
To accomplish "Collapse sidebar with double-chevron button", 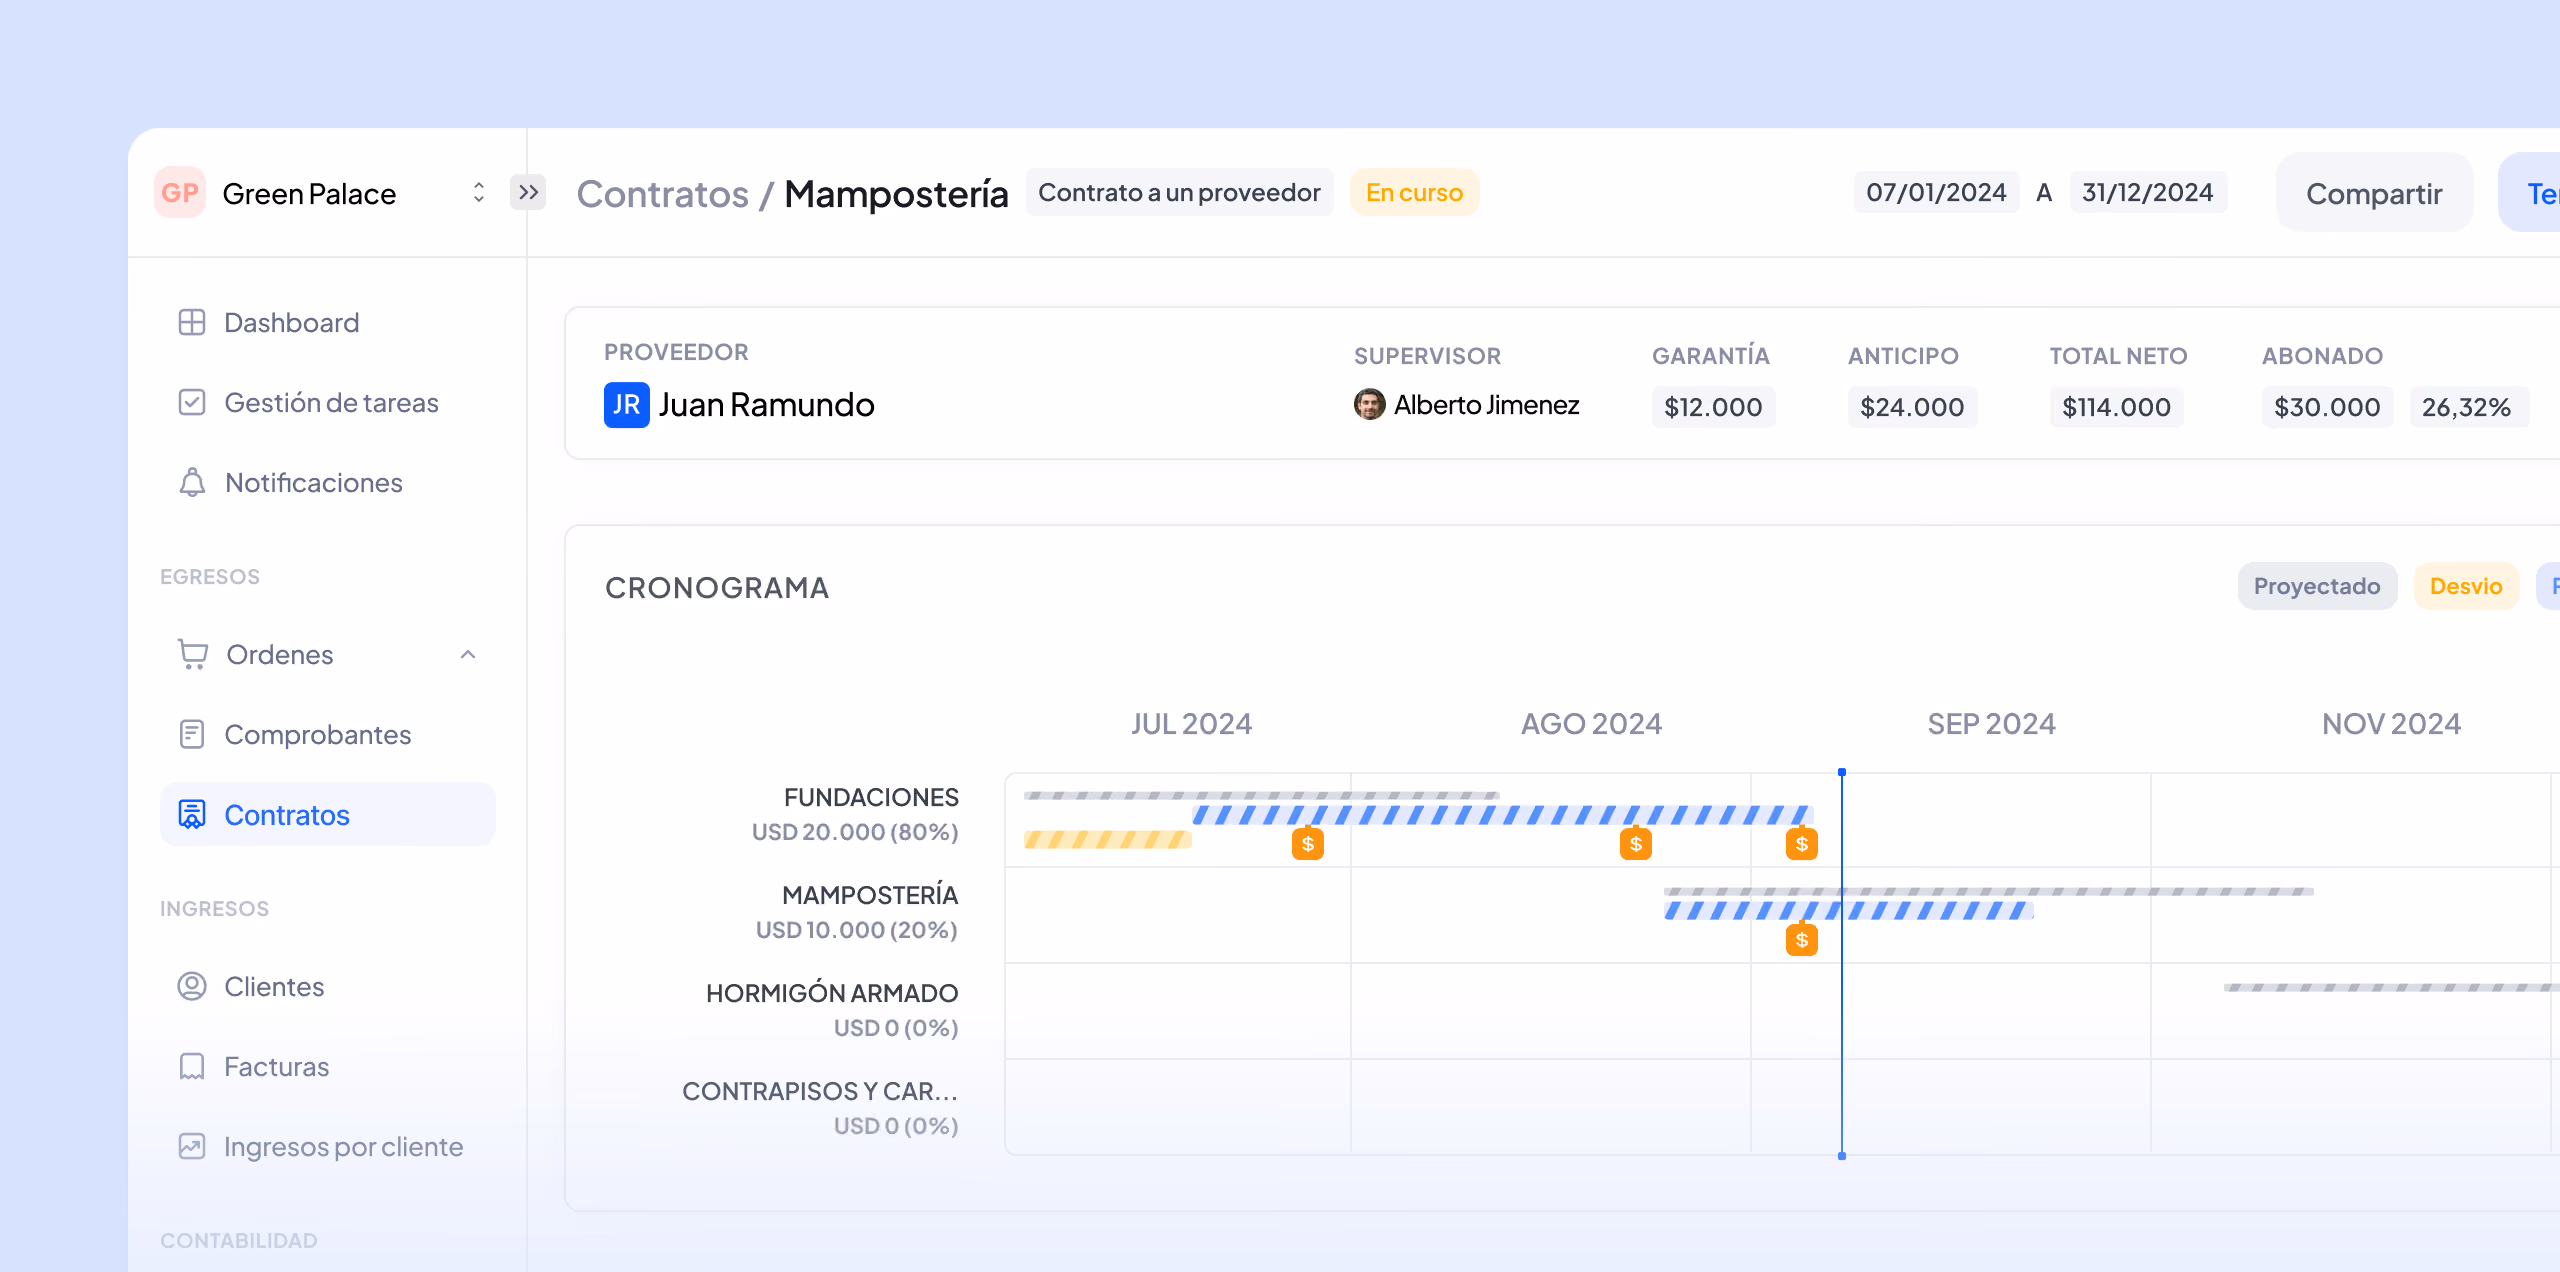I will point(528,192).
